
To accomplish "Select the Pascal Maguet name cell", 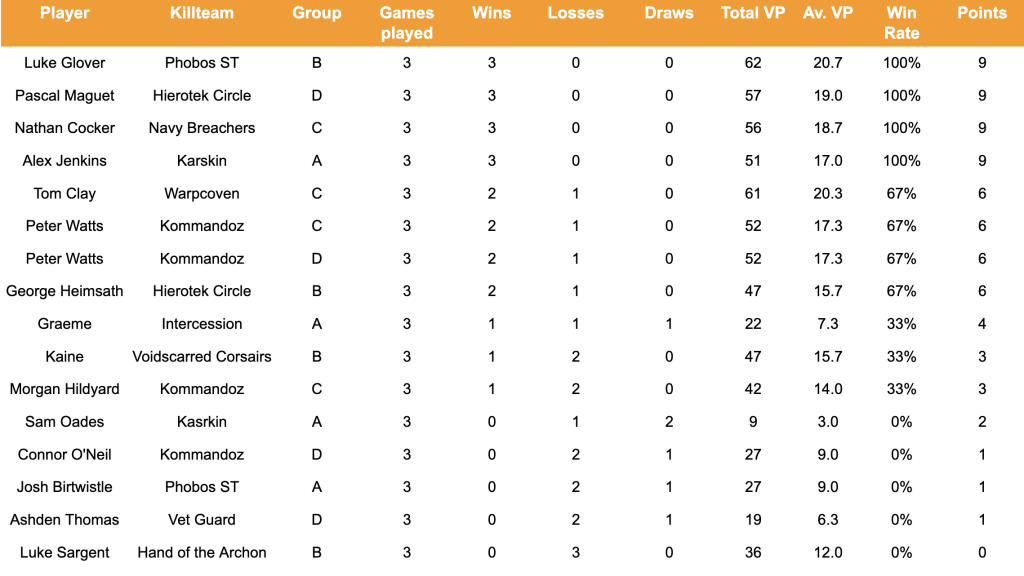I will (x=65, y=96).
